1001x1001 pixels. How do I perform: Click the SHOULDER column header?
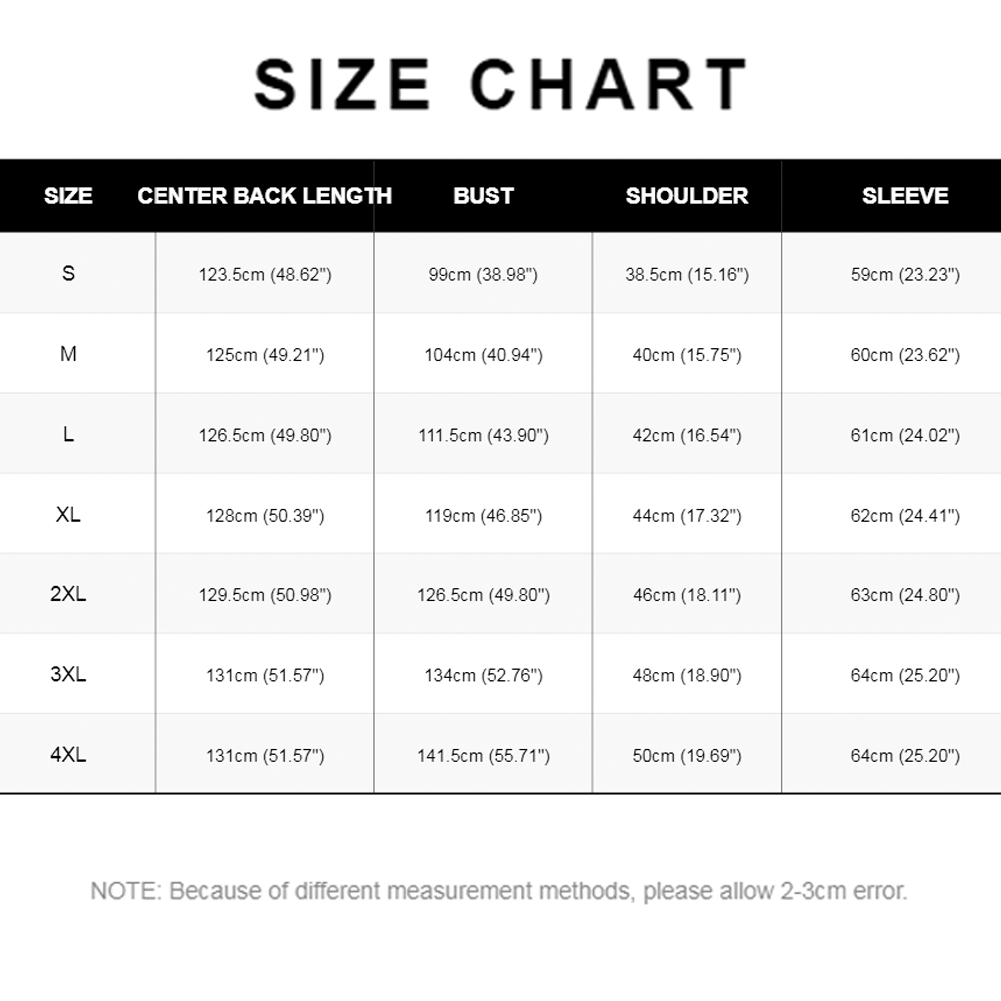(x=687, y=195)
